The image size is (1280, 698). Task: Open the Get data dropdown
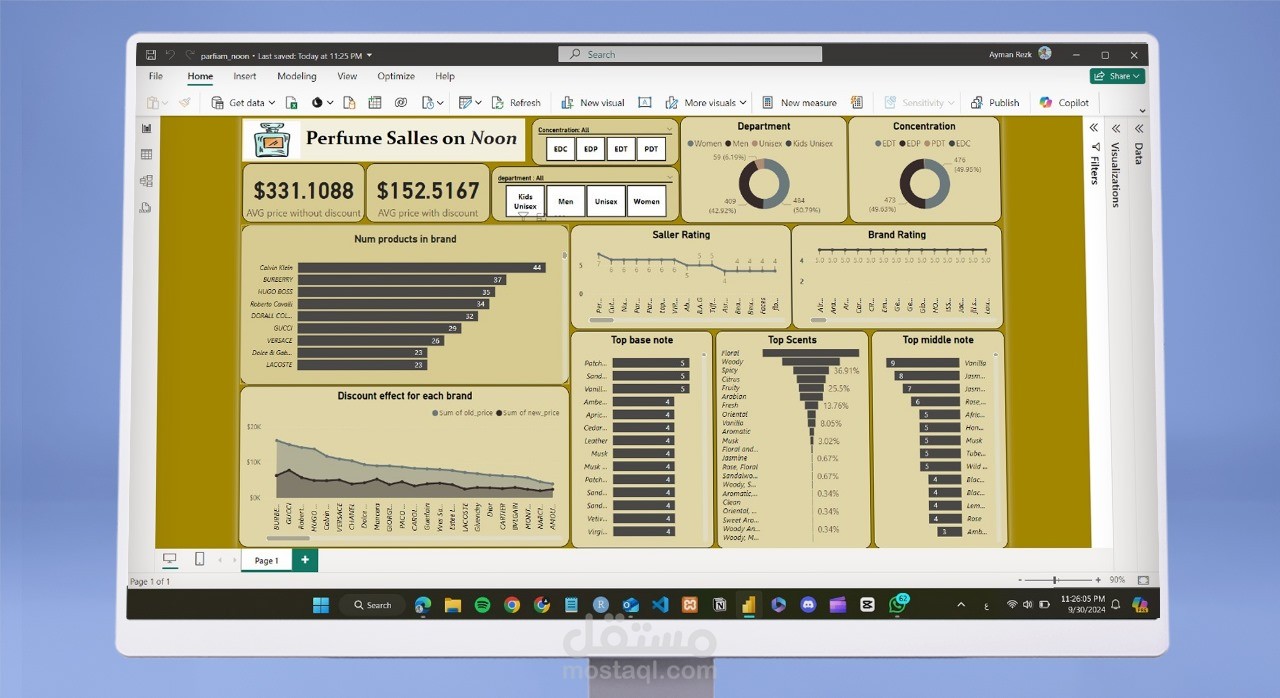[x=243, y=102]
